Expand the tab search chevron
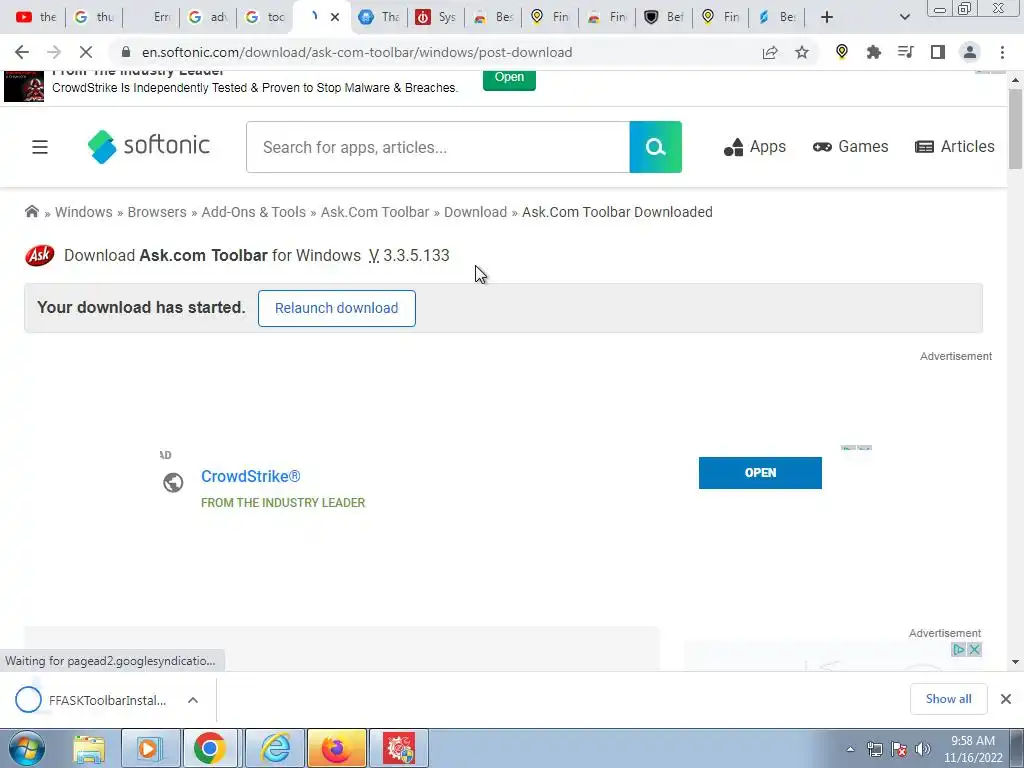 point(904,17)
